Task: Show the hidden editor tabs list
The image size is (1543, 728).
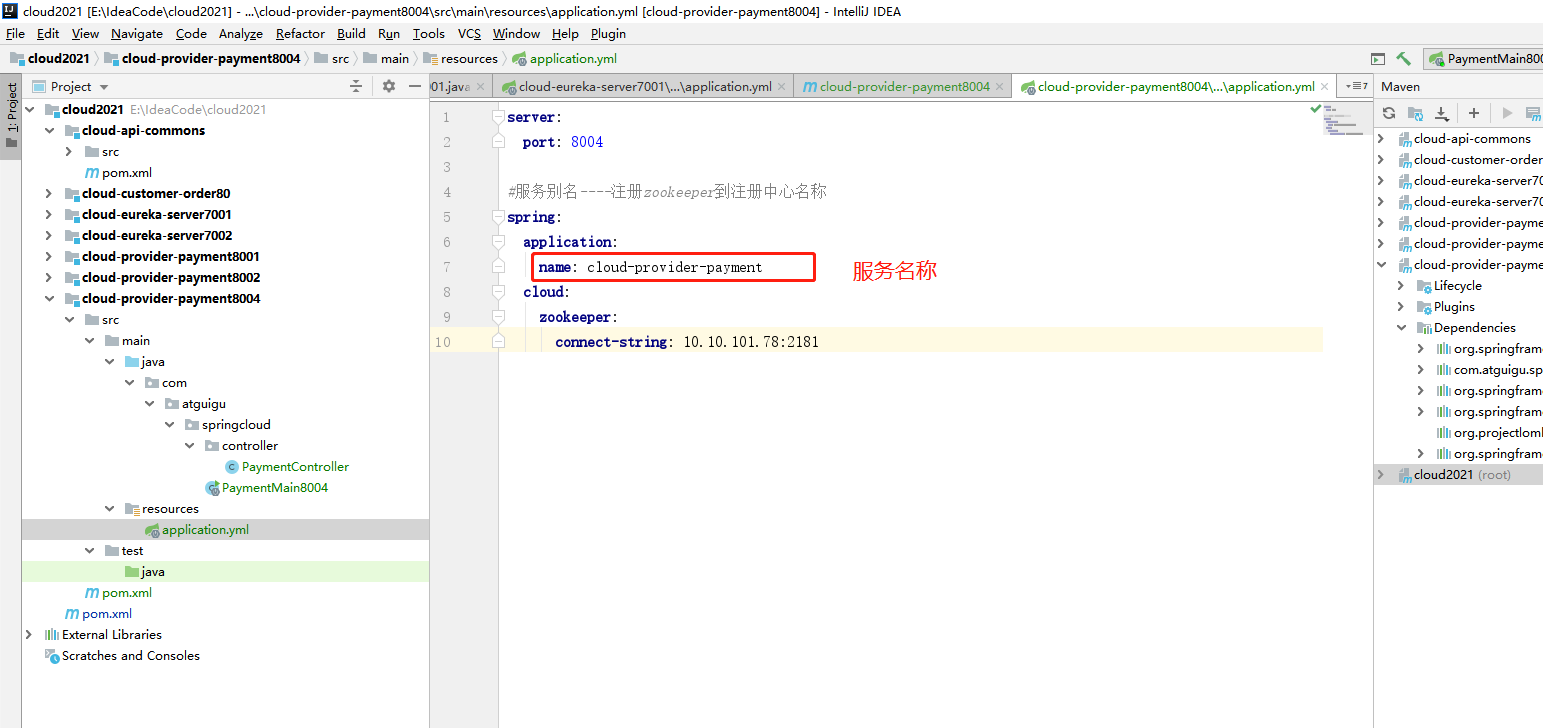Action: coord(1356,86)
